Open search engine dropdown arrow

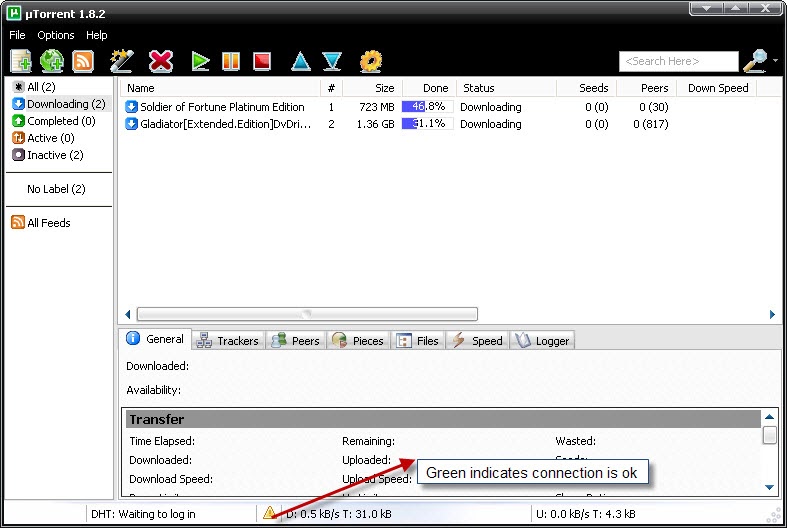(x=775, y=61)
